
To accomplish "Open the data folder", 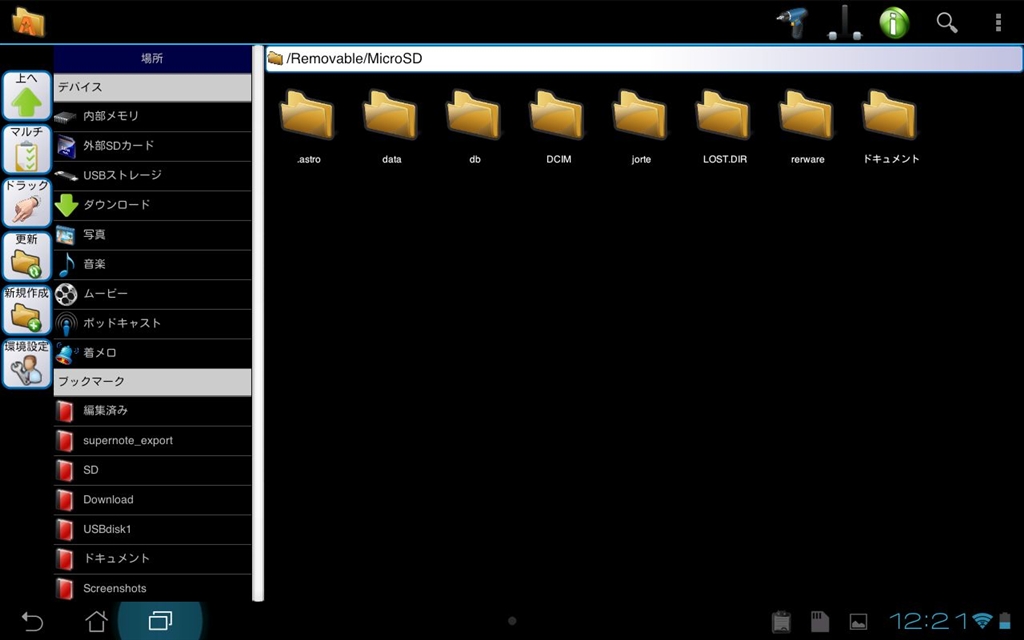I will click(x=391, y=127).
